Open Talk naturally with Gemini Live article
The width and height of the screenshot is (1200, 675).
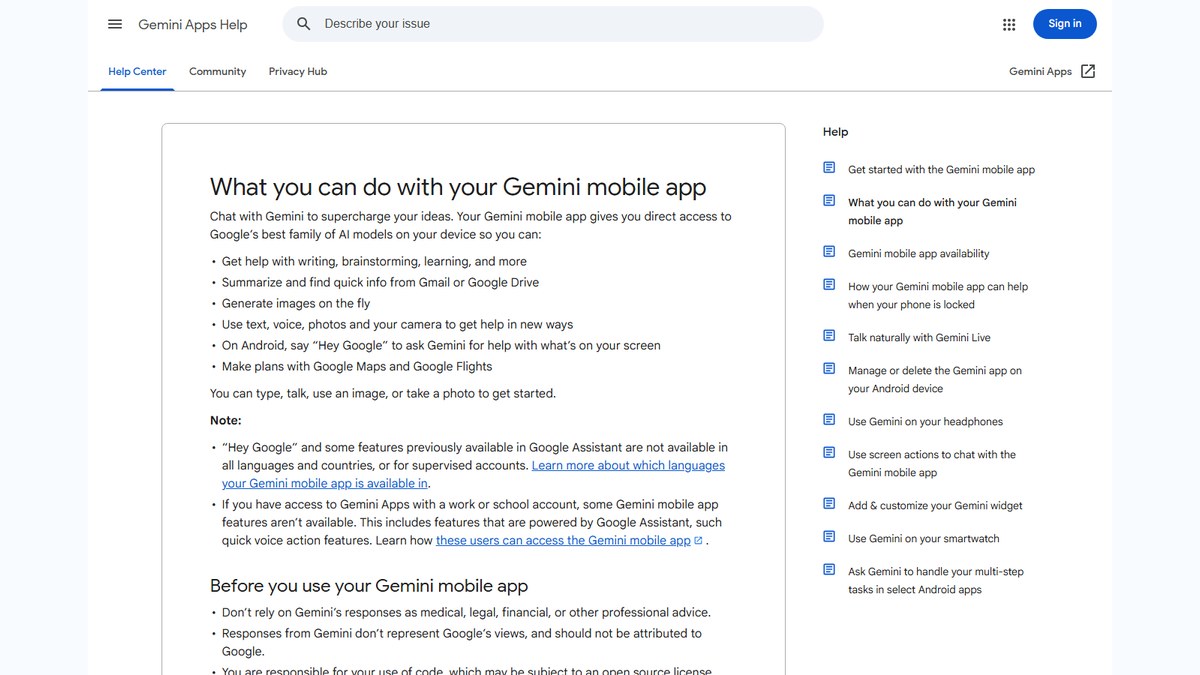point(919,338)
